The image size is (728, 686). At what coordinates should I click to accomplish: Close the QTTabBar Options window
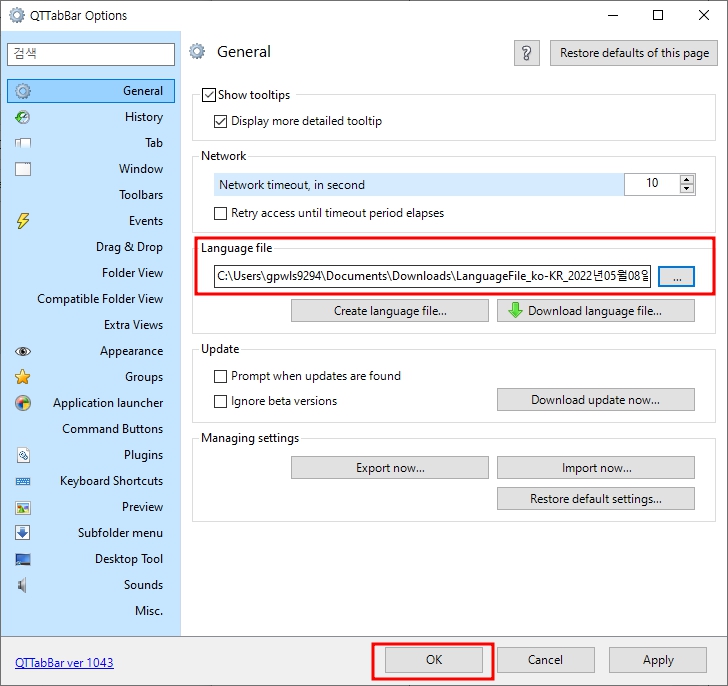pos(703,15)
